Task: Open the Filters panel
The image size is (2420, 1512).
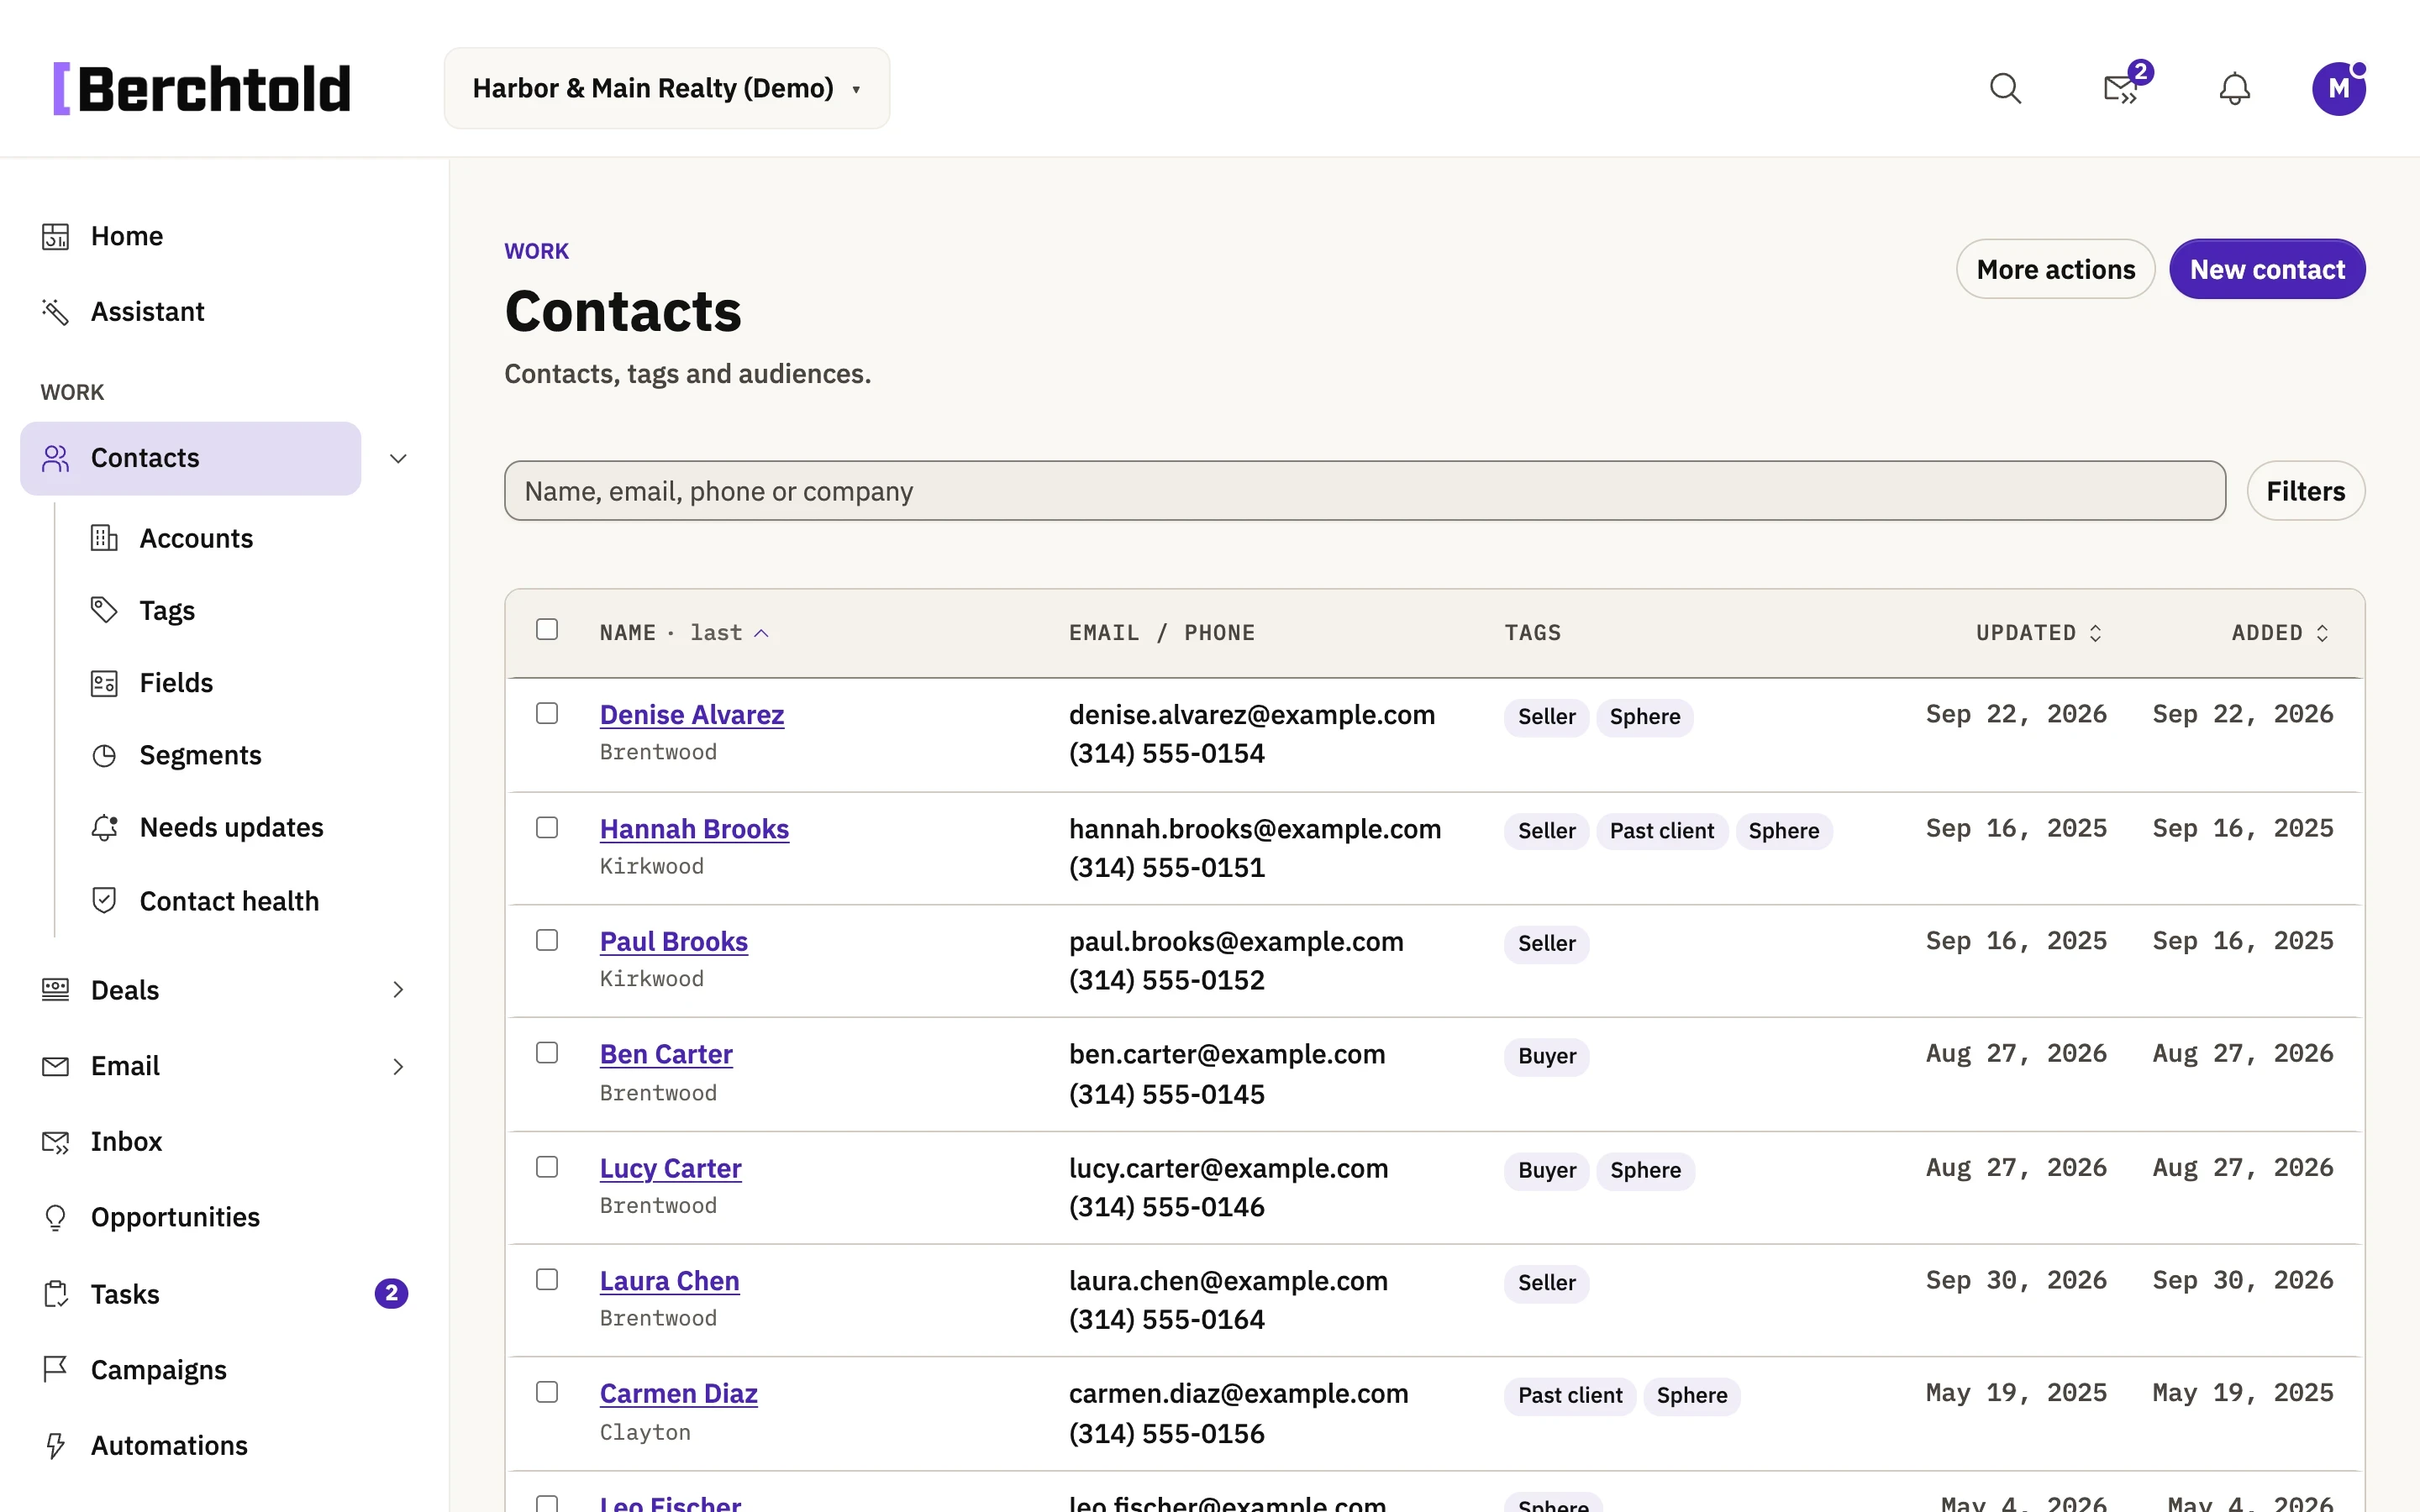Action: point(2305,491)
